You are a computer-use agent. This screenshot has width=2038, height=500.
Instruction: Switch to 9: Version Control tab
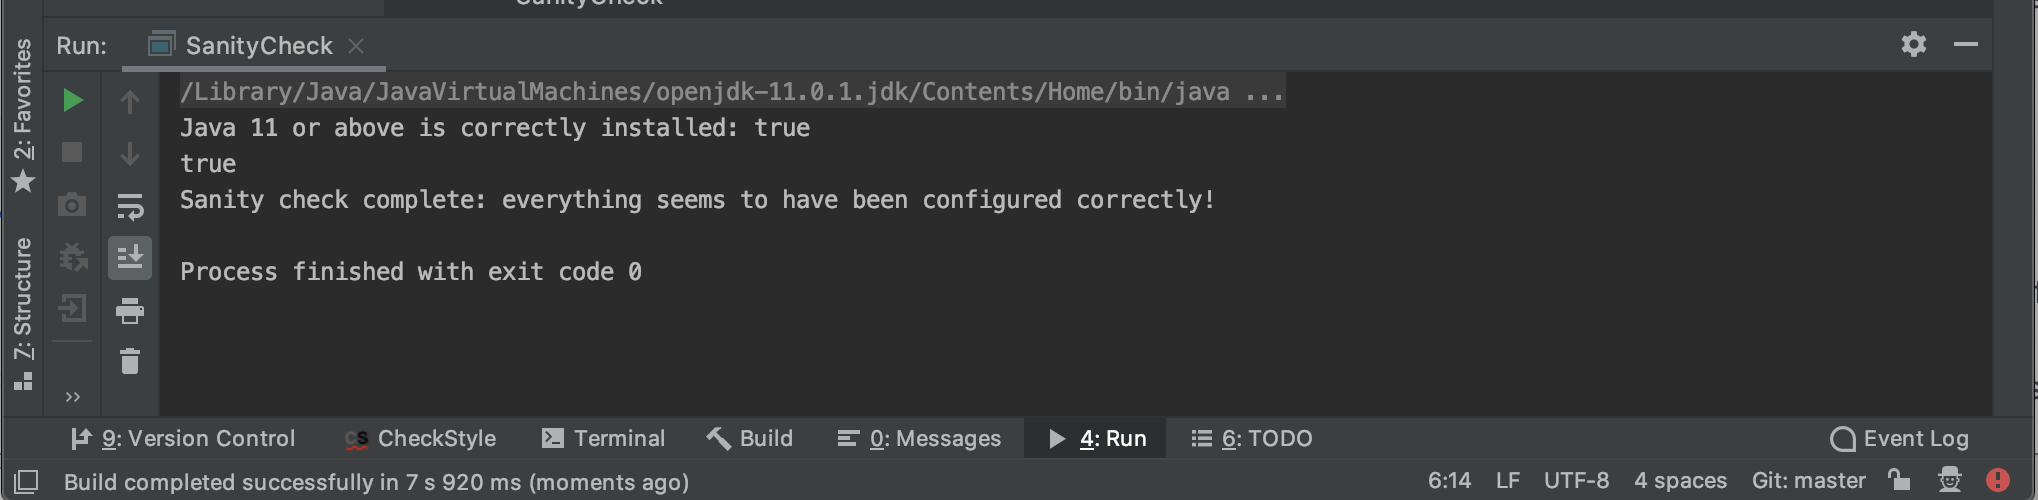pos(183,438)
